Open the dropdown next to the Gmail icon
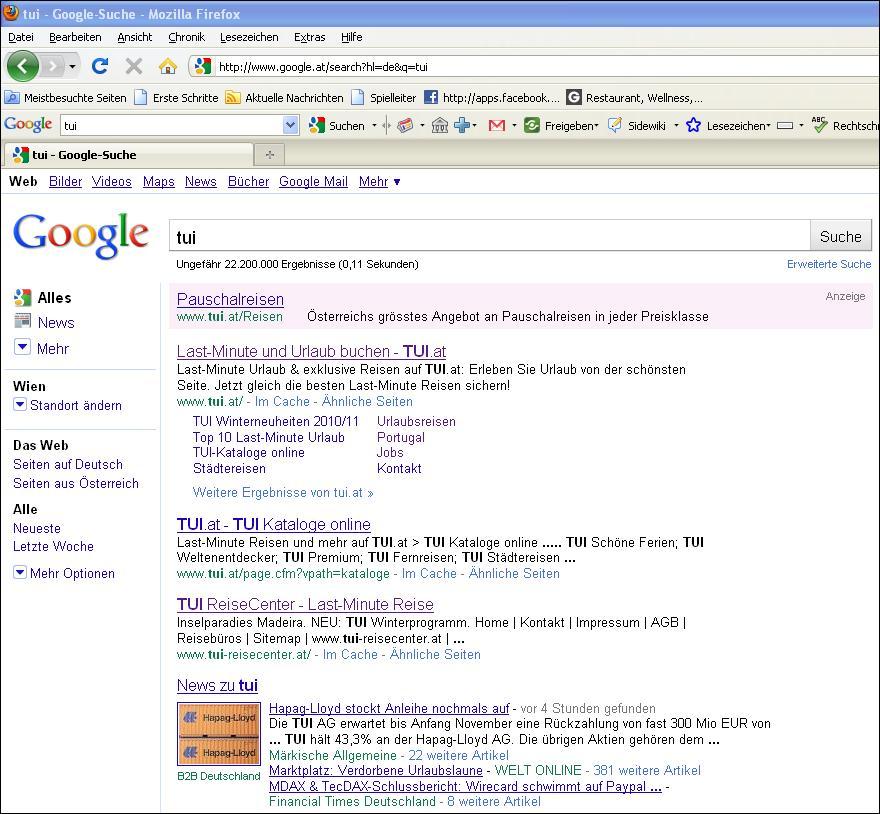880x814 pixels. tap(514, 126)
